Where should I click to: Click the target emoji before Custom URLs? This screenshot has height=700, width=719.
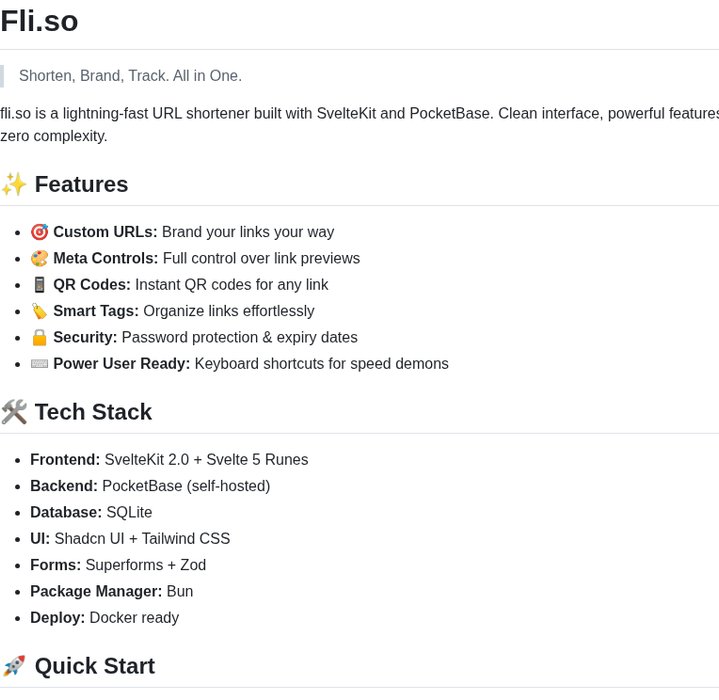[39, 232]
